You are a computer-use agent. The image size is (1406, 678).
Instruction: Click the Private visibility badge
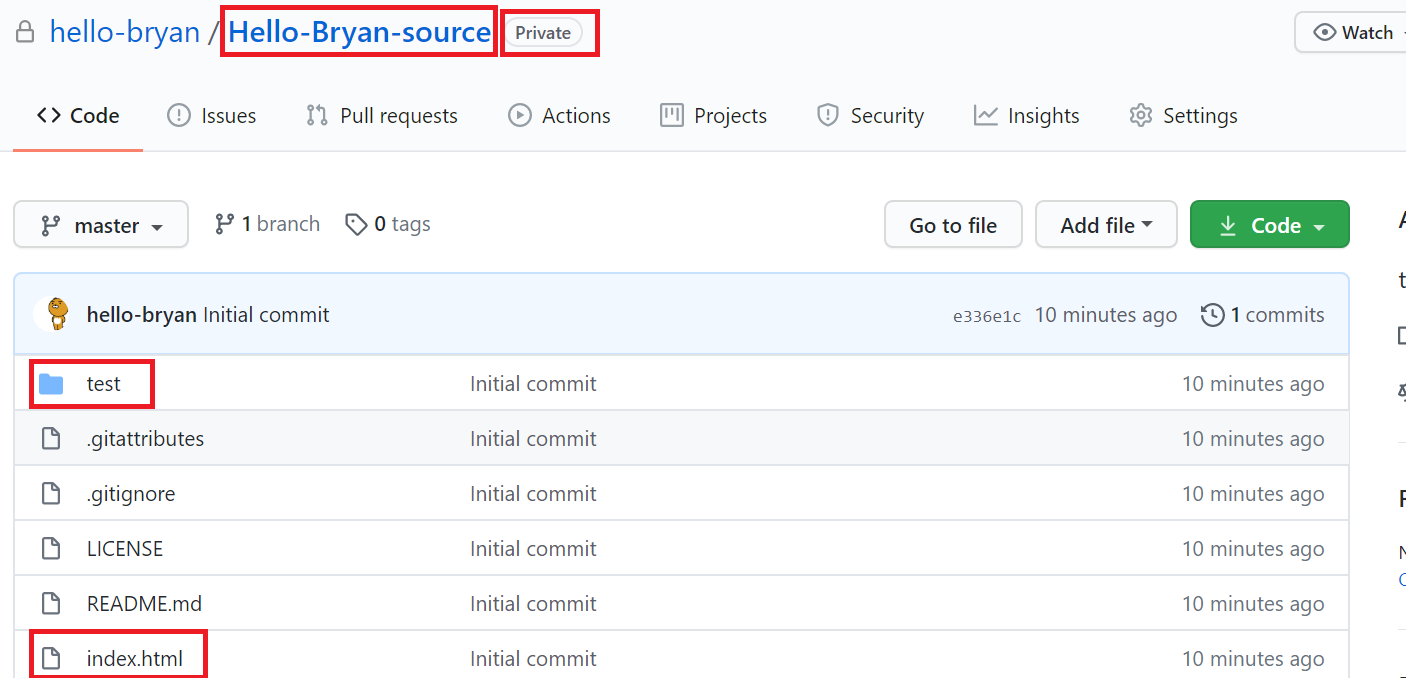coord(543,33)
